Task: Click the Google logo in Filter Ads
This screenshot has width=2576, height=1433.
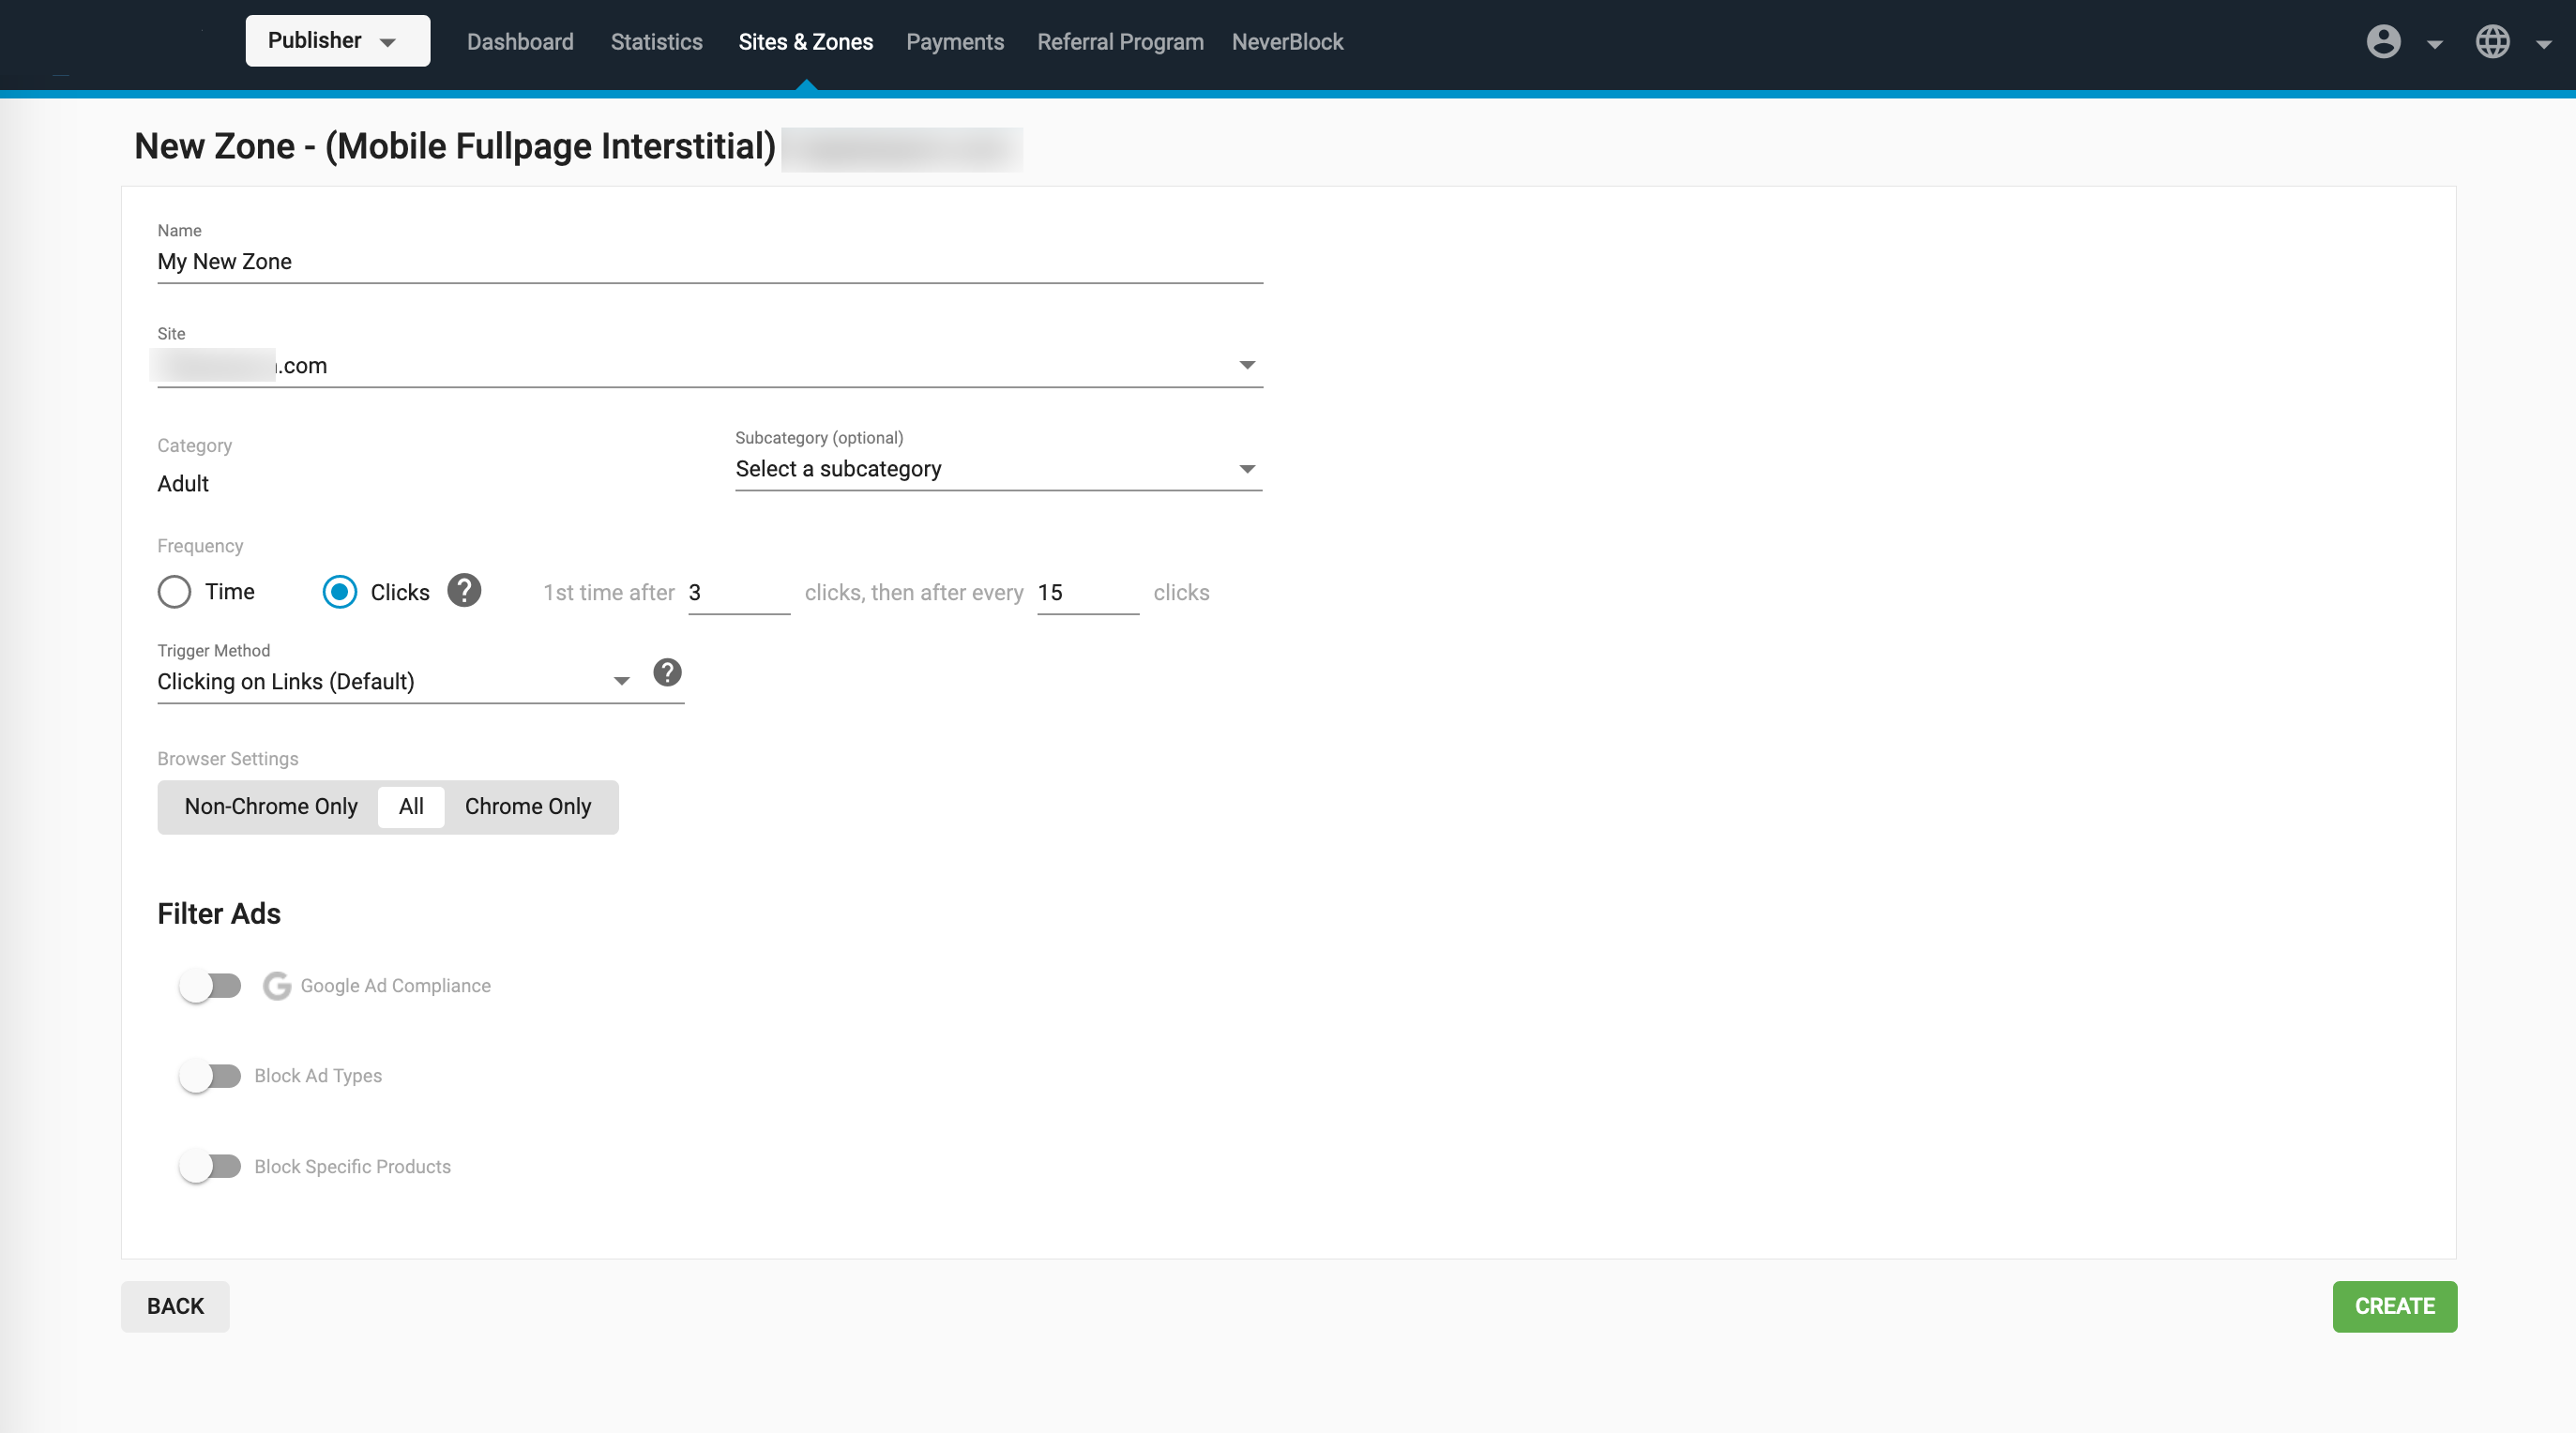Action: (x=277, y=986)
